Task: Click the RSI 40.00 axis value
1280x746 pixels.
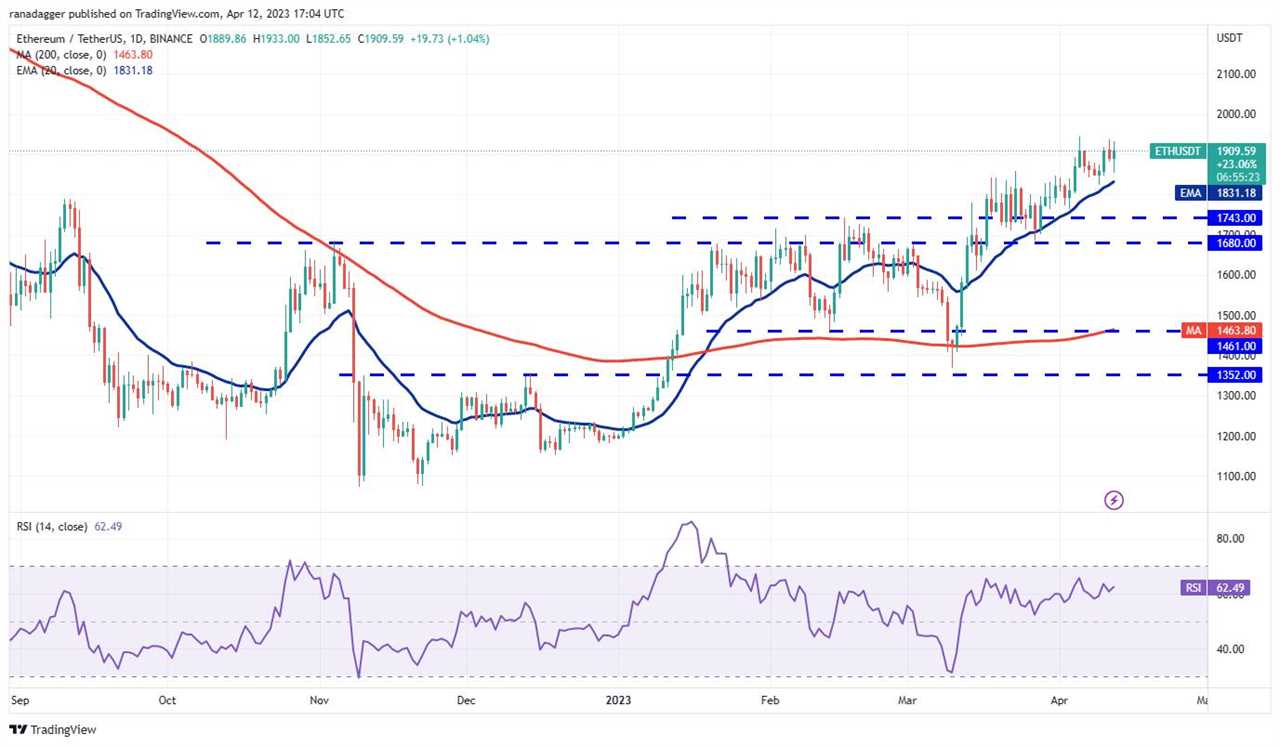Action: [1230, 649]
